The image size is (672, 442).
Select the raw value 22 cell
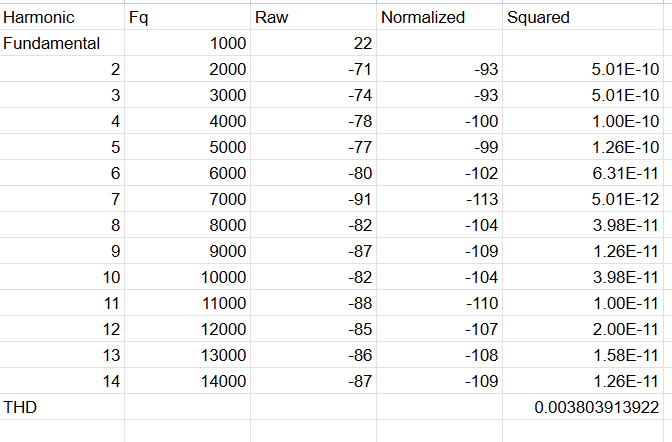tap(313, 43)
